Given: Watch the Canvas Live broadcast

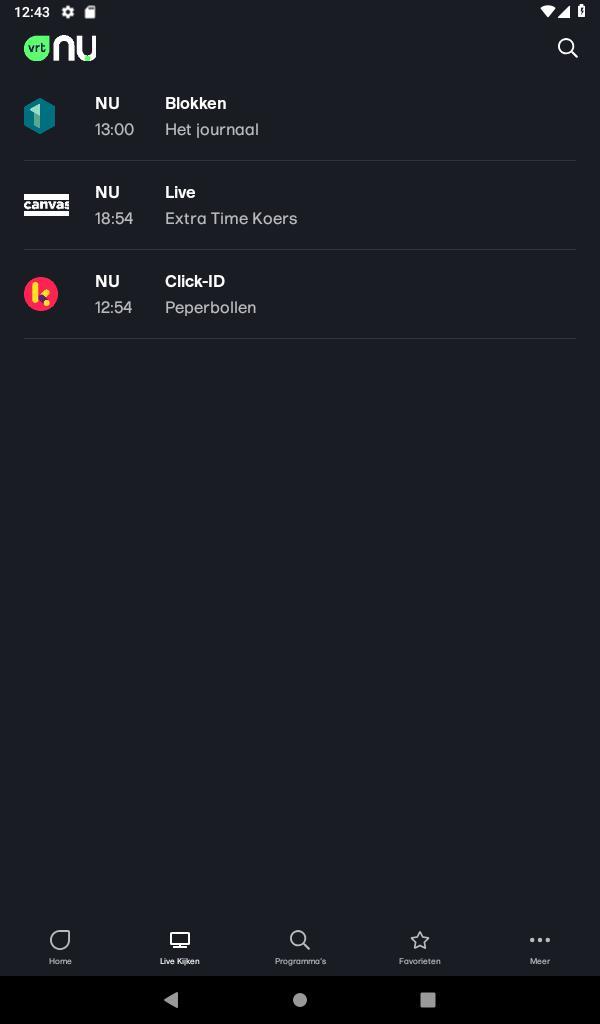Looking at the screenshot, I should tap(180, 192).
